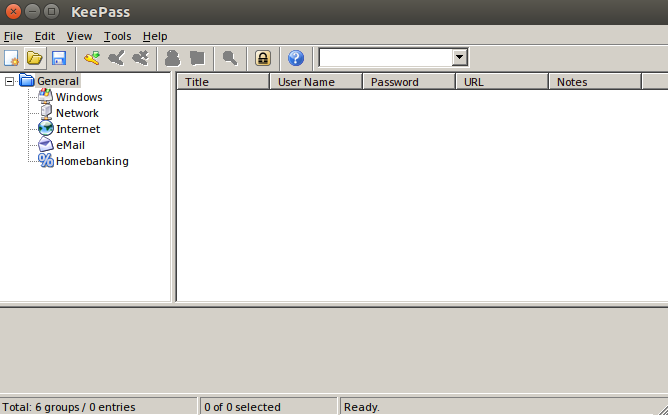Image resolution: width=668 pixels, height=415 pixels.
Task: Select the Homebanking group label
Action: 92,161
